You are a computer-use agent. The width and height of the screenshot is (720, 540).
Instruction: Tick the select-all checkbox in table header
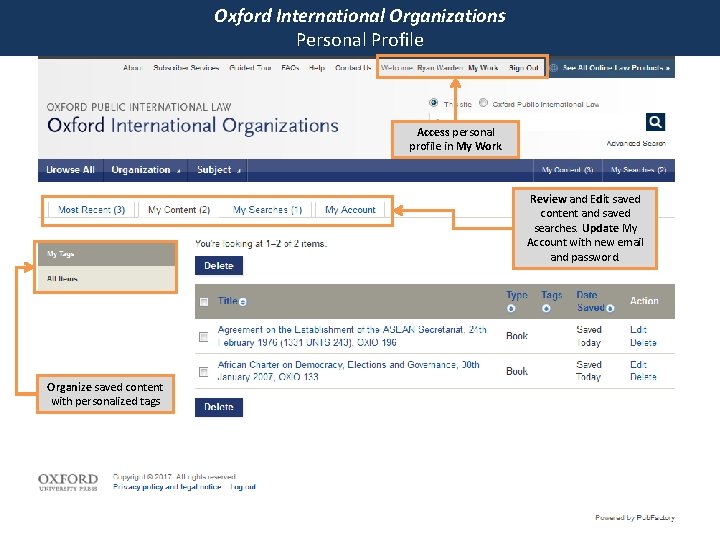point(204,302)
